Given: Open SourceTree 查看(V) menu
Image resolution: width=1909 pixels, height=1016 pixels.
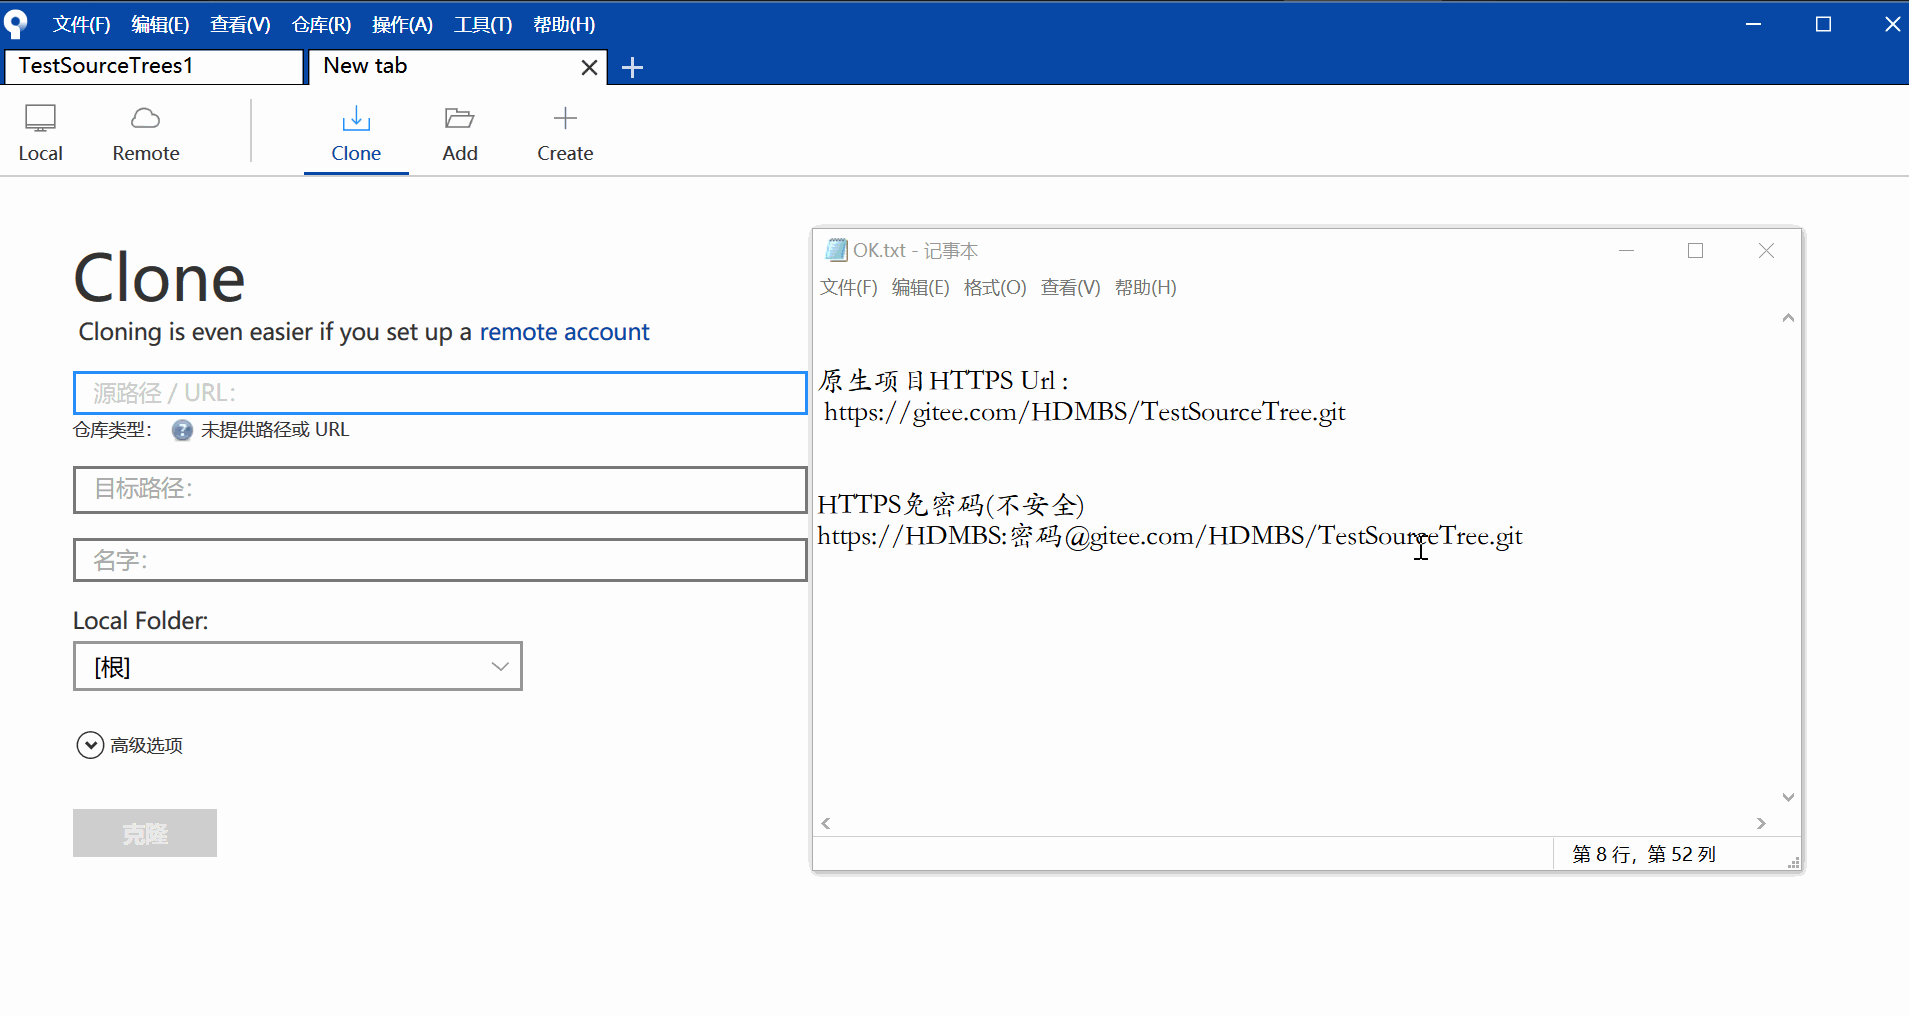Looking at the screenshot, I should pyautogui.click(x=240, y=24).
